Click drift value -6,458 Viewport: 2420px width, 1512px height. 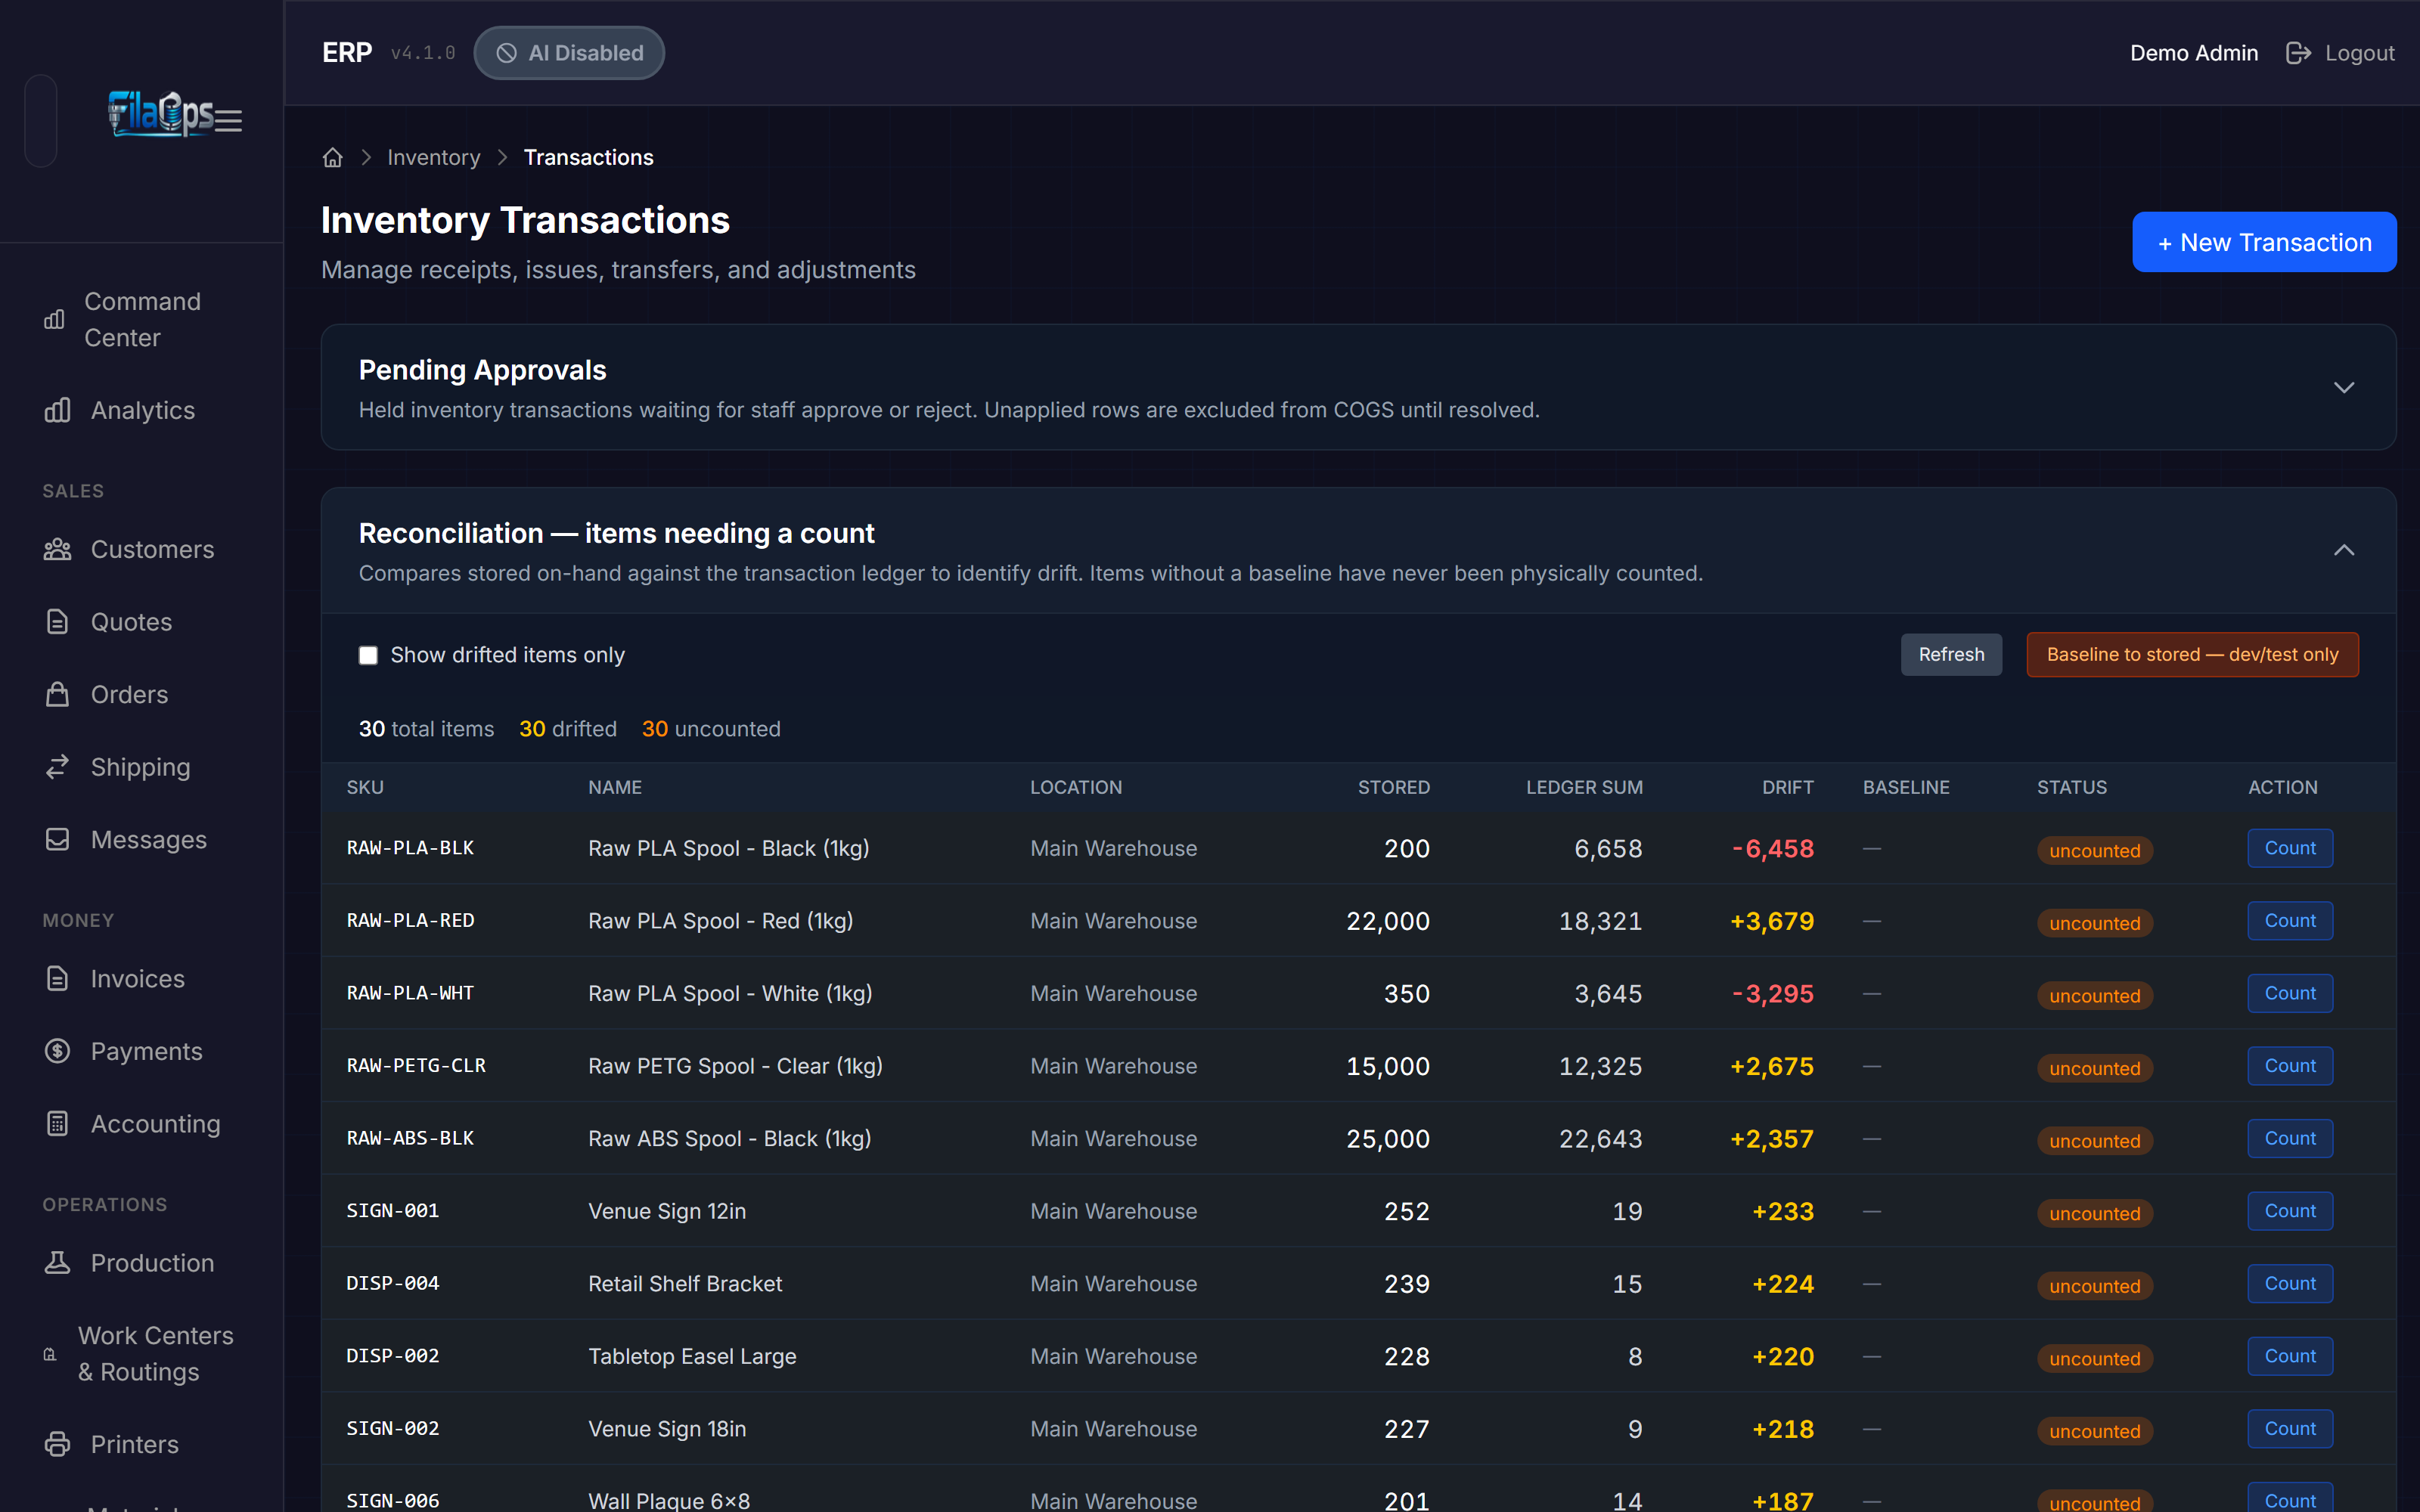1773,848
